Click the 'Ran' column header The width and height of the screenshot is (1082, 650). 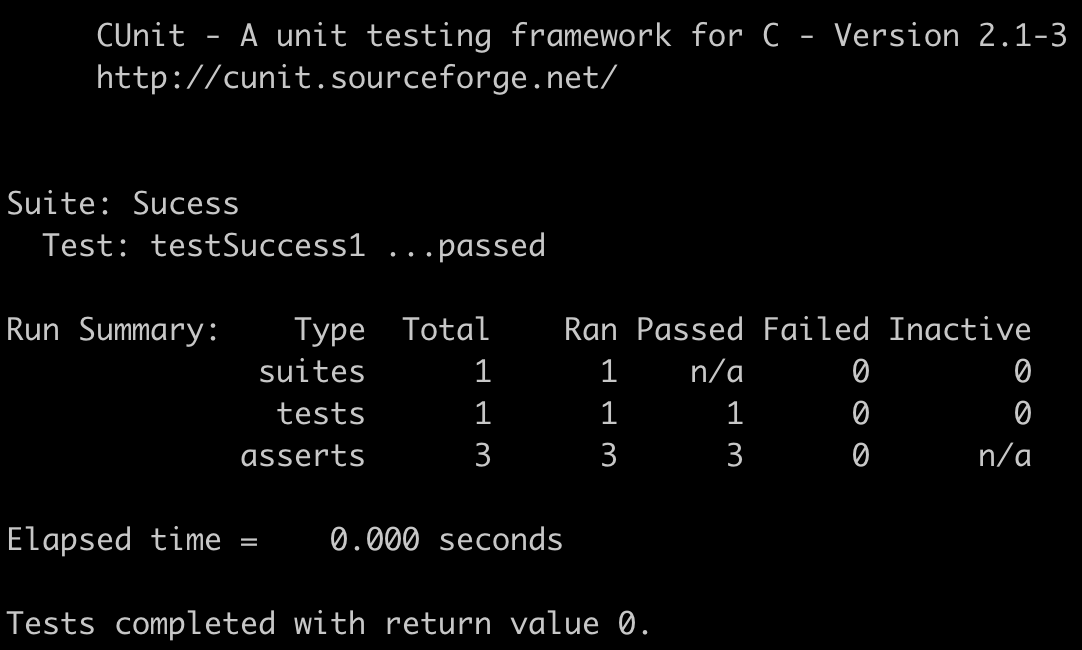coord(590,329)
